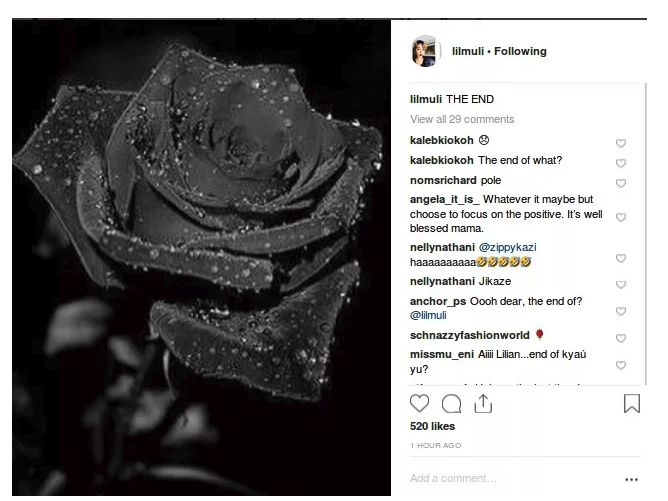The width and height of the screenshot is (668, 501).
Task: Open comments using the speech bubble icon
Action: 452,403
